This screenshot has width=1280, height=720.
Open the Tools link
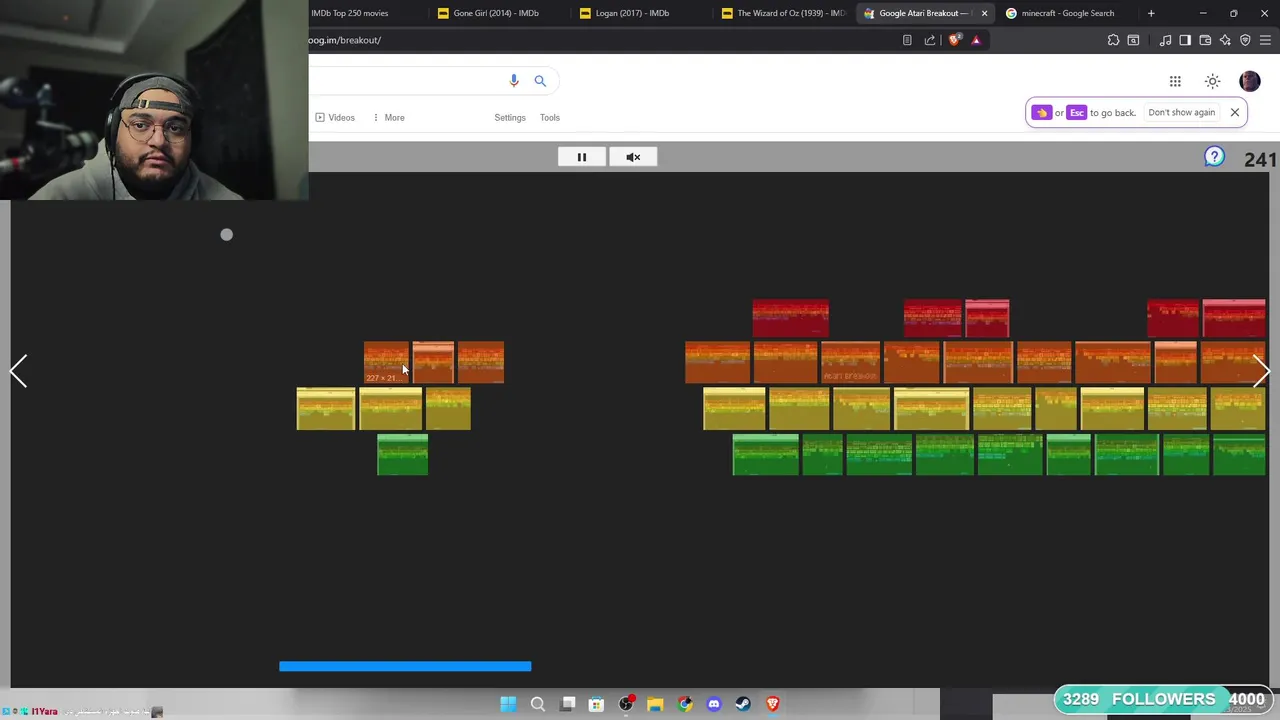click(x=550, y=118)
